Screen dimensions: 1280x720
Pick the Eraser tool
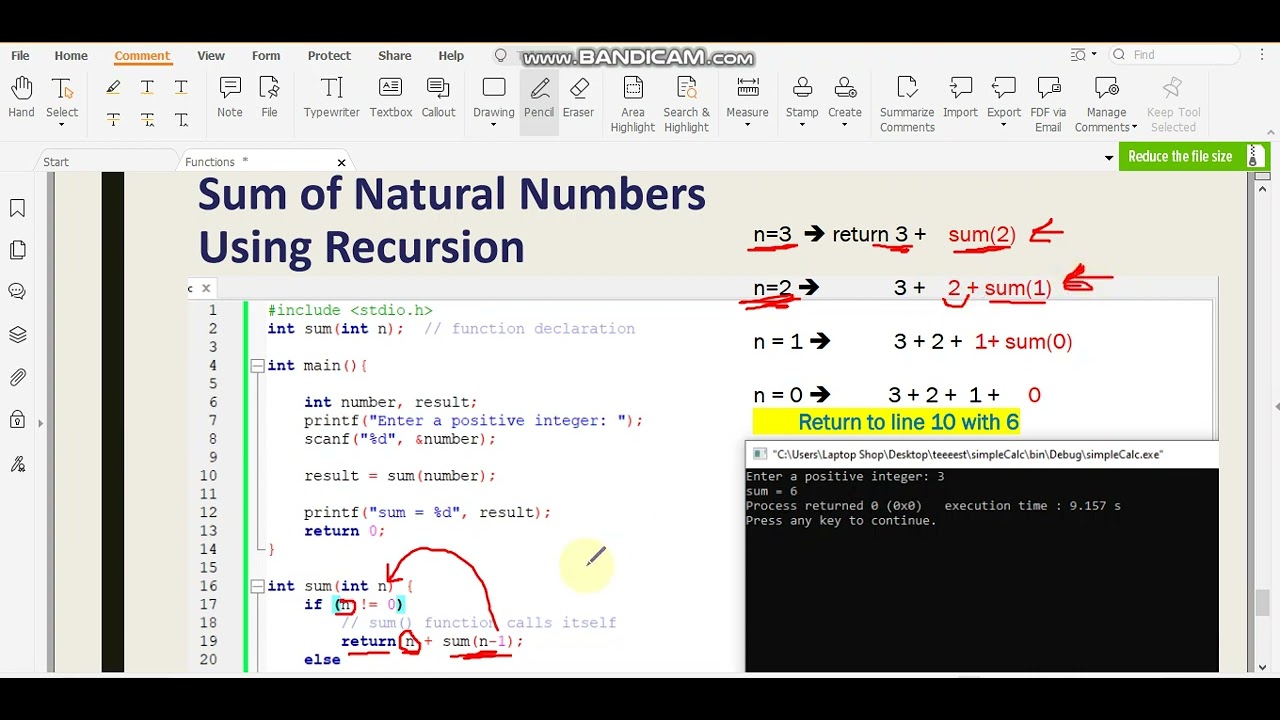[x=578, y=98]
